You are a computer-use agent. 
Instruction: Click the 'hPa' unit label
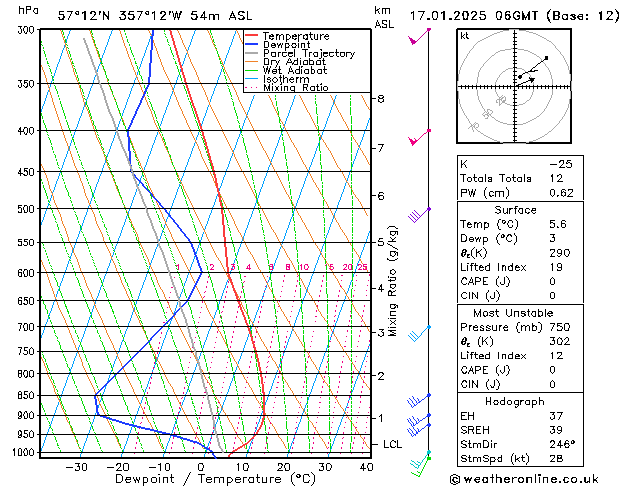coord(28,10)
